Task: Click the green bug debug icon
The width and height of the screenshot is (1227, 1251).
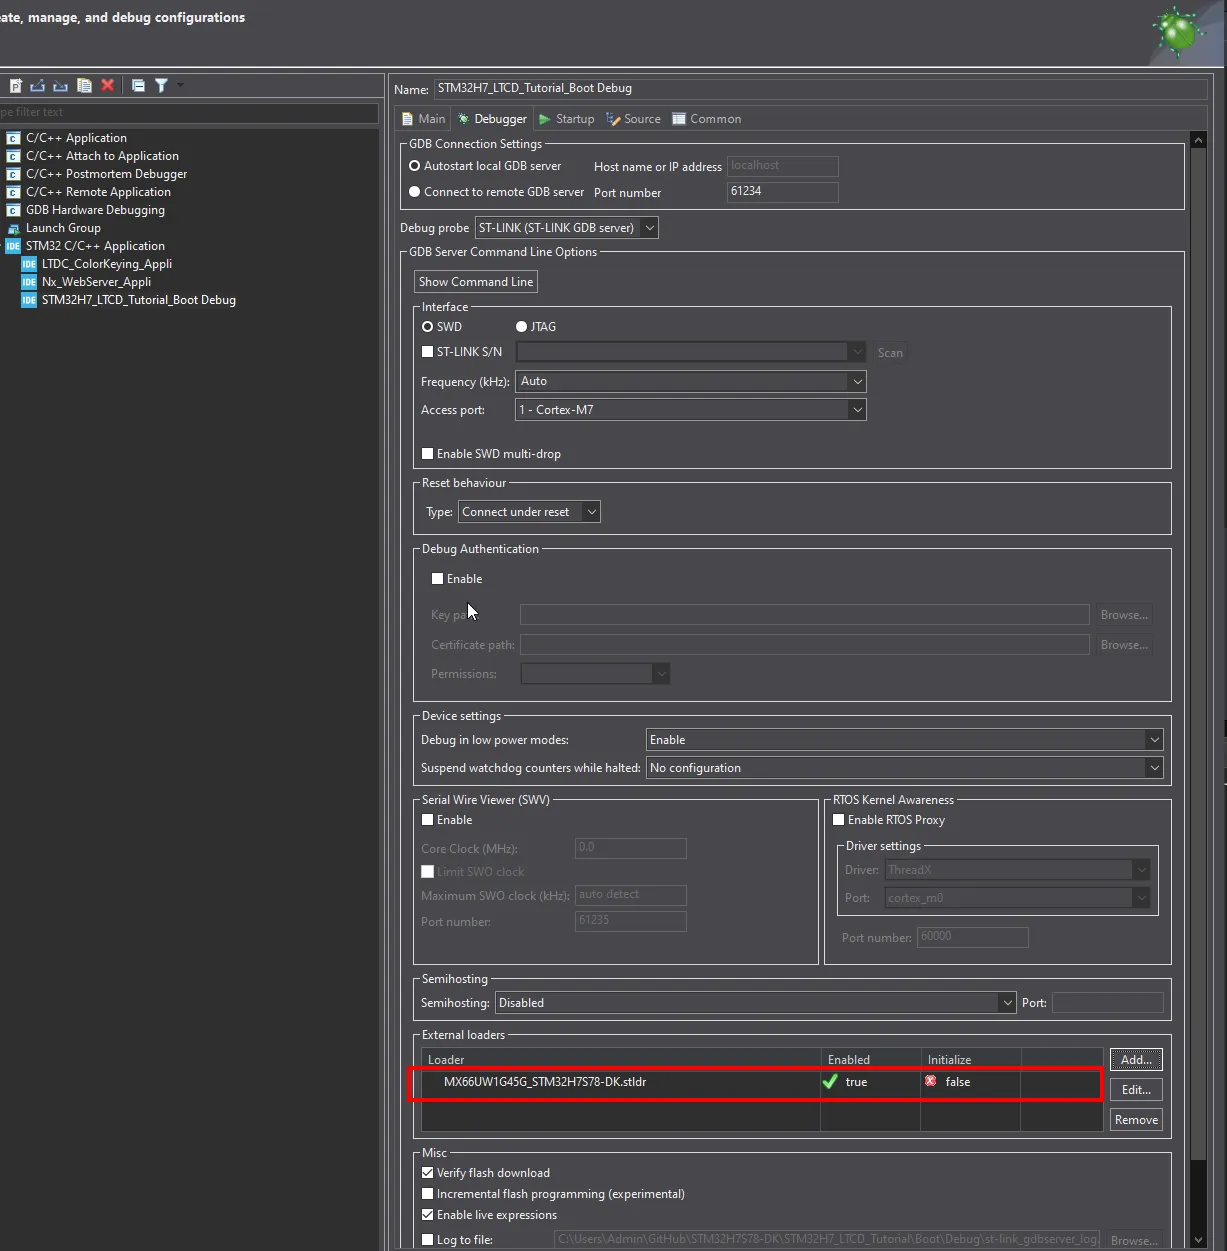Action: (1177, 31)
